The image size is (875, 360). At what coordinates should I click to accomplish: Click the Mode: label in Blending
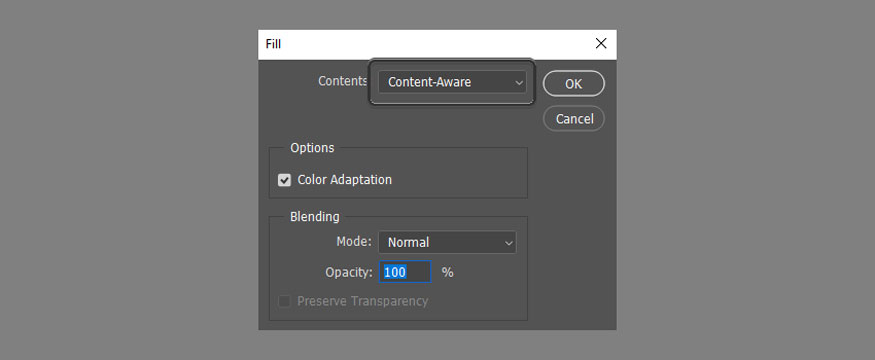354,242
